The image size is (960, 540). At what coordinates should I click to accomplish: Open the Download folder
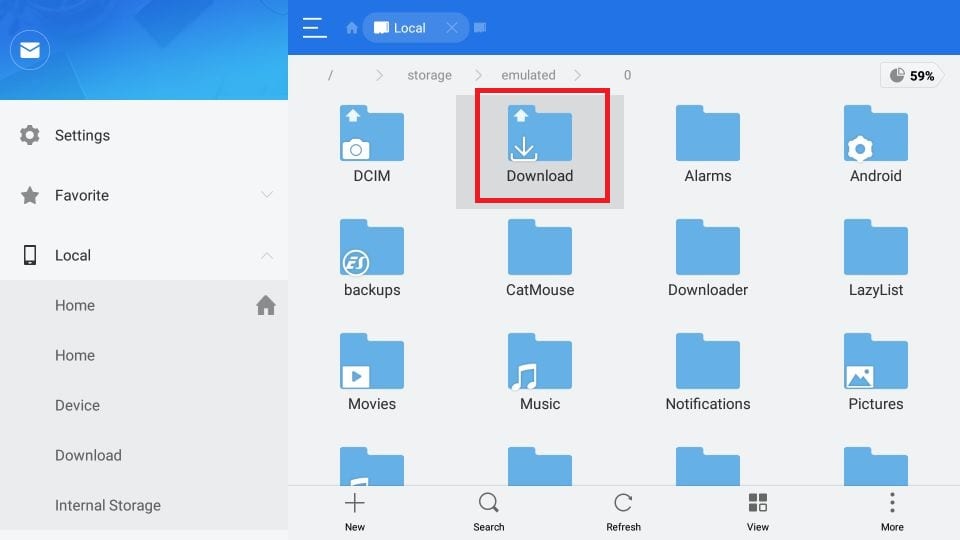539,144
